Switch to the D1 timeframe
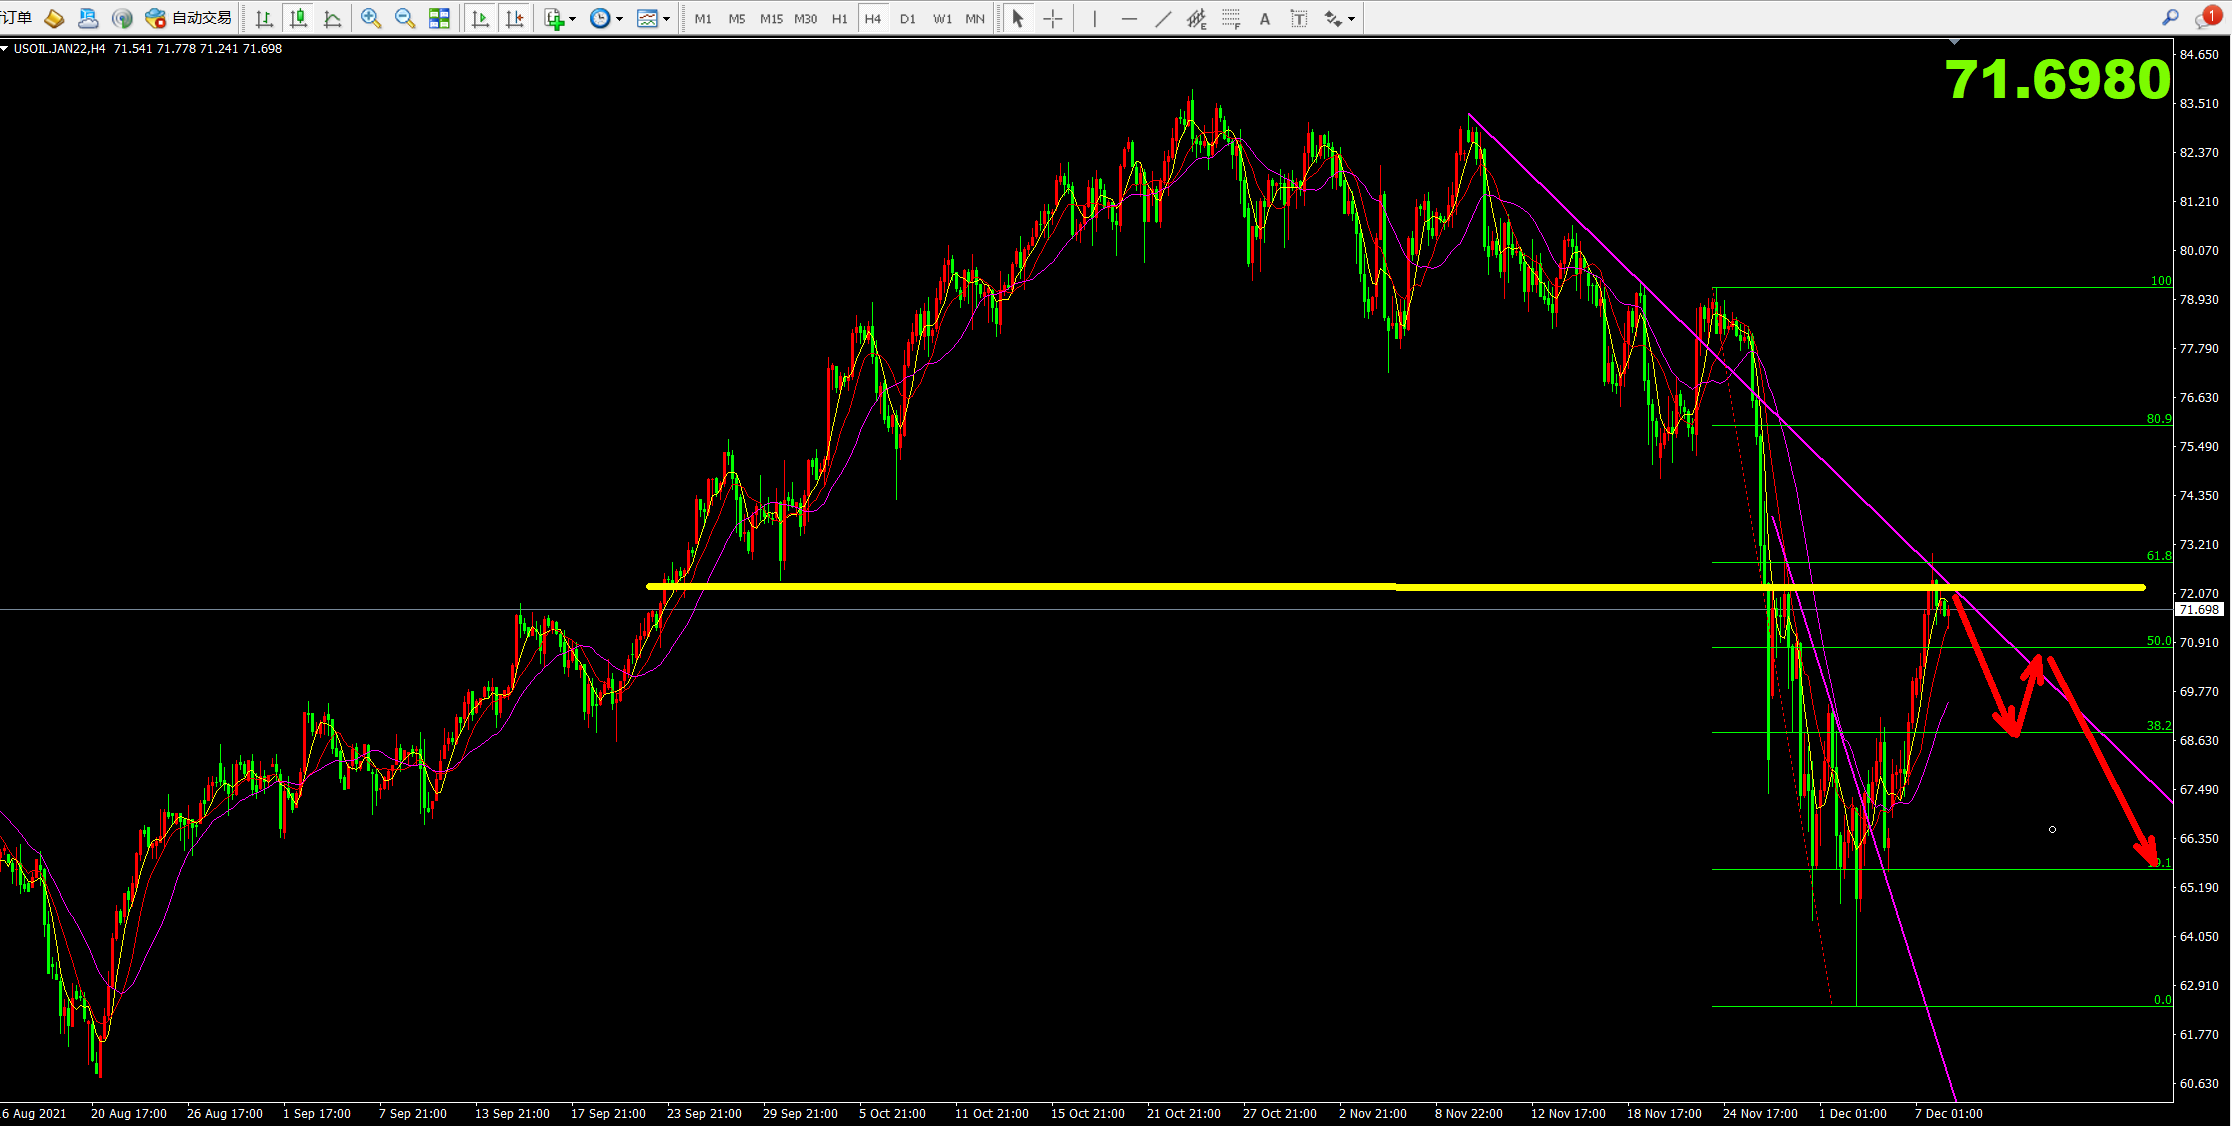The width and height of the screenshot is (2232, 1126). (907, 18)
